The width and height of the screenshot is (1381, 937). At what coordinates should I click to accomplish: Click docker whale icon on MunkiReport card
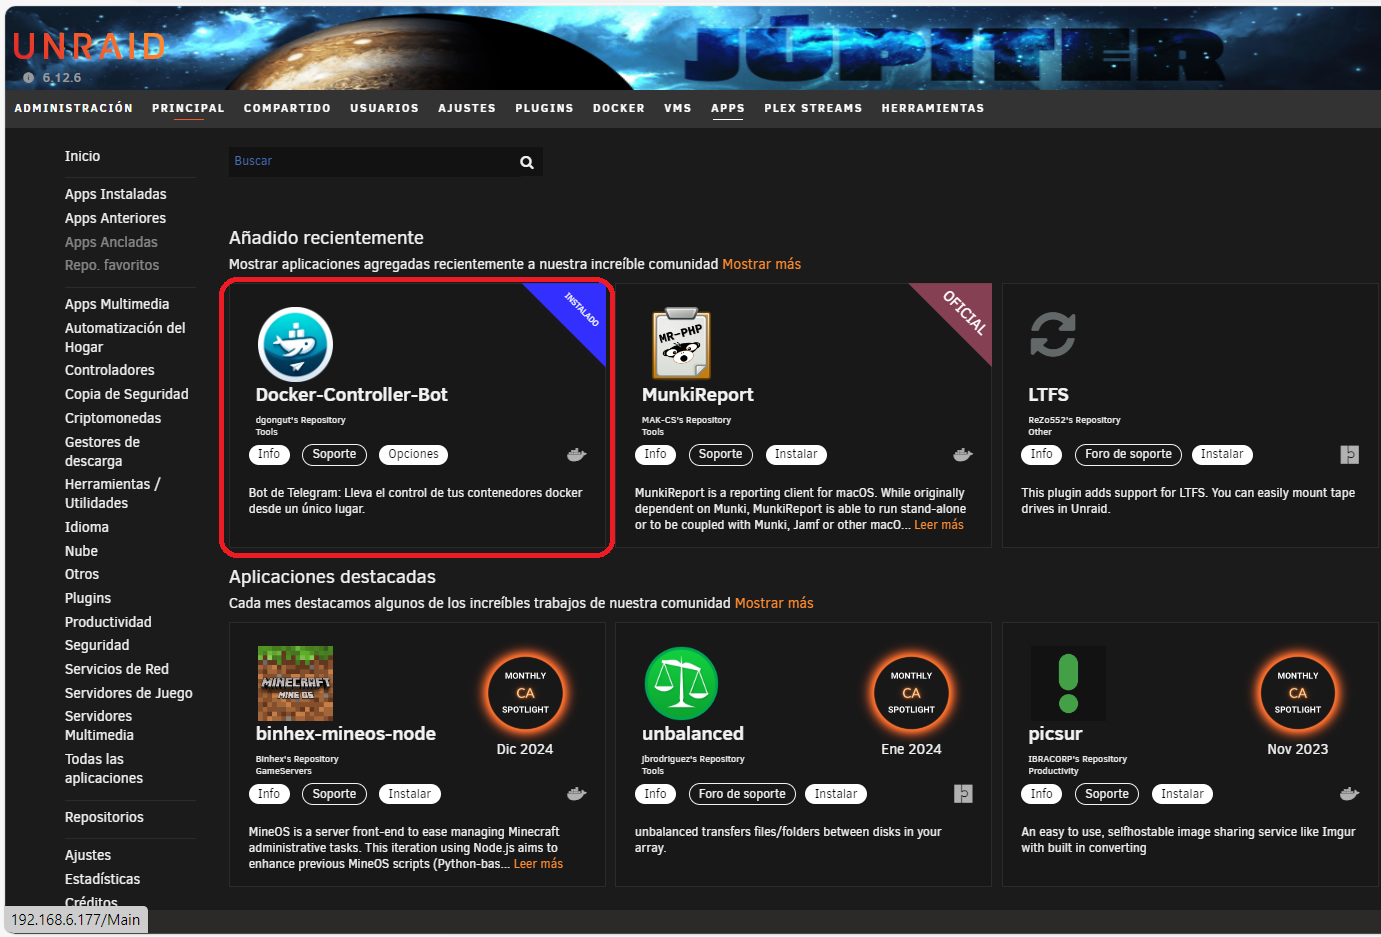[963, 455]
